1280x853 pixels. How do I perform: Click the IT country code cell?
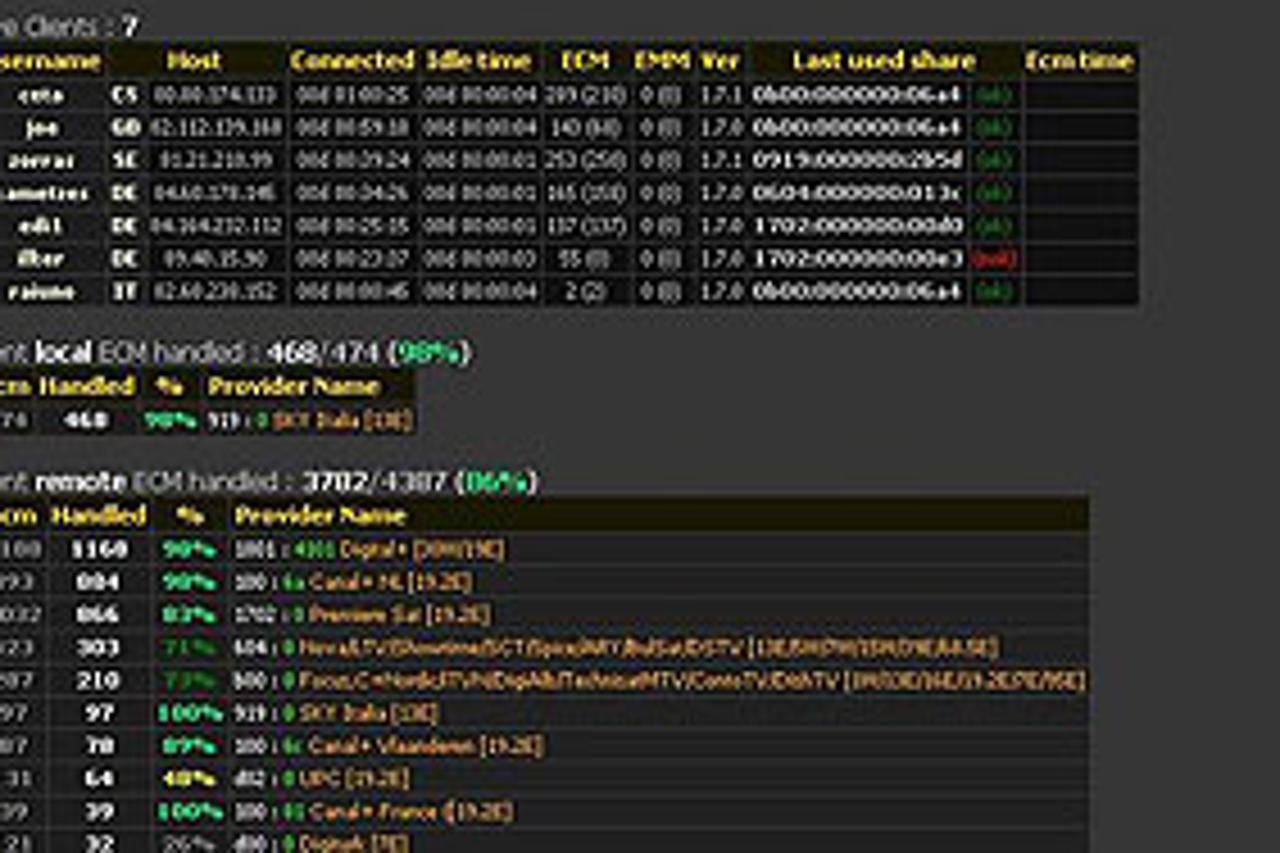(125, 292)
